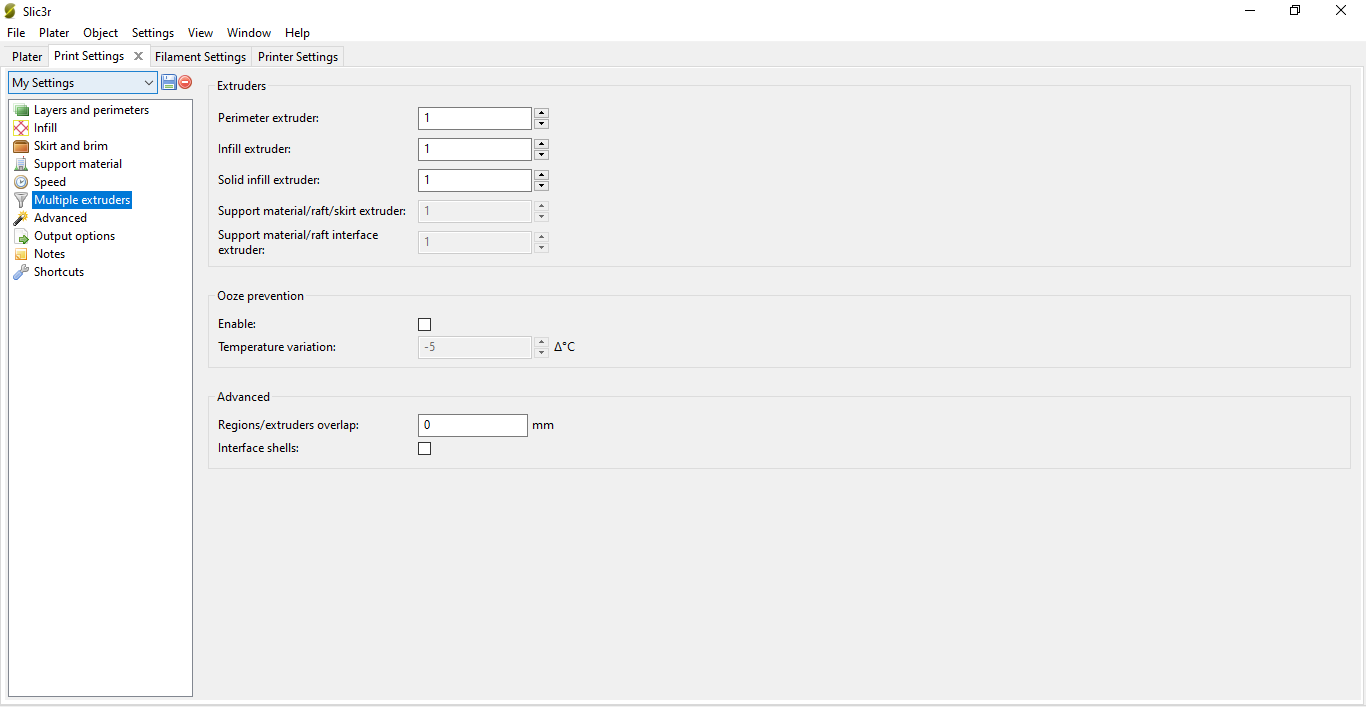Restore down the Slic3r window
Image resolution: width=1366 pixels, height=707 pixels.
click(x=1295, y=11)
